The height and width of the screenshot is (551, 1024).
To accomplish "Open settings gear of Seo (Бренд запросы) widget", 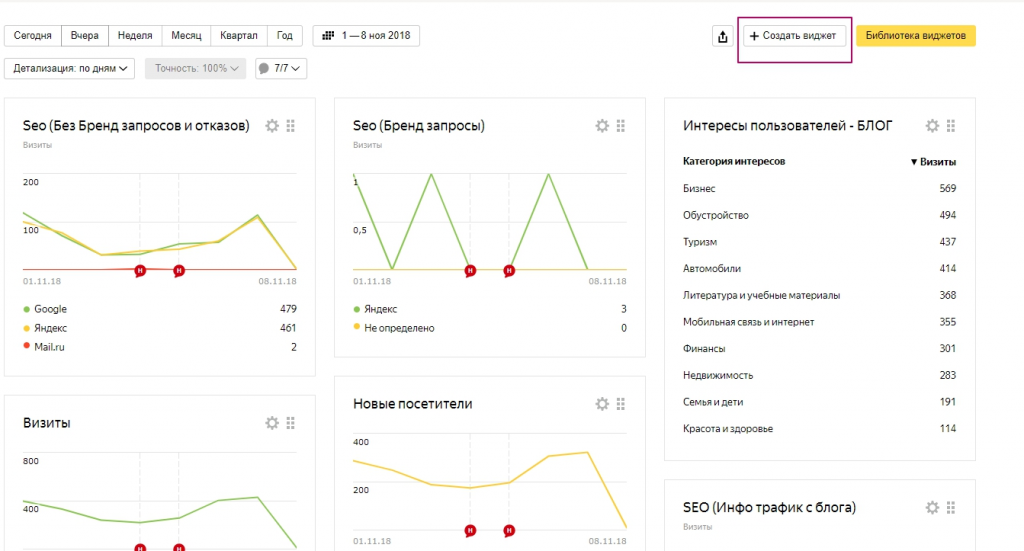I will 602,126.
